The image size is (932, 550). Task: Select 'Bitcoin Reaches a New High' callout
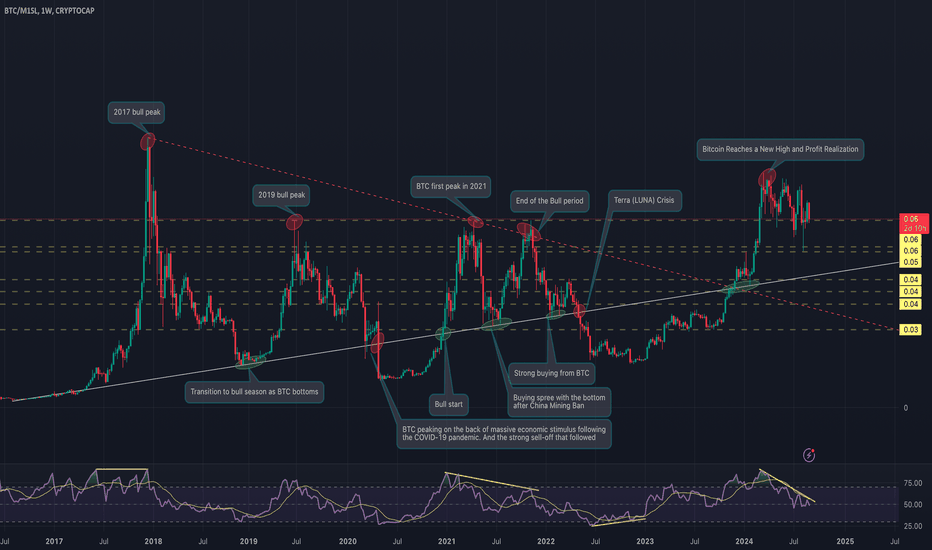(780, 149)
